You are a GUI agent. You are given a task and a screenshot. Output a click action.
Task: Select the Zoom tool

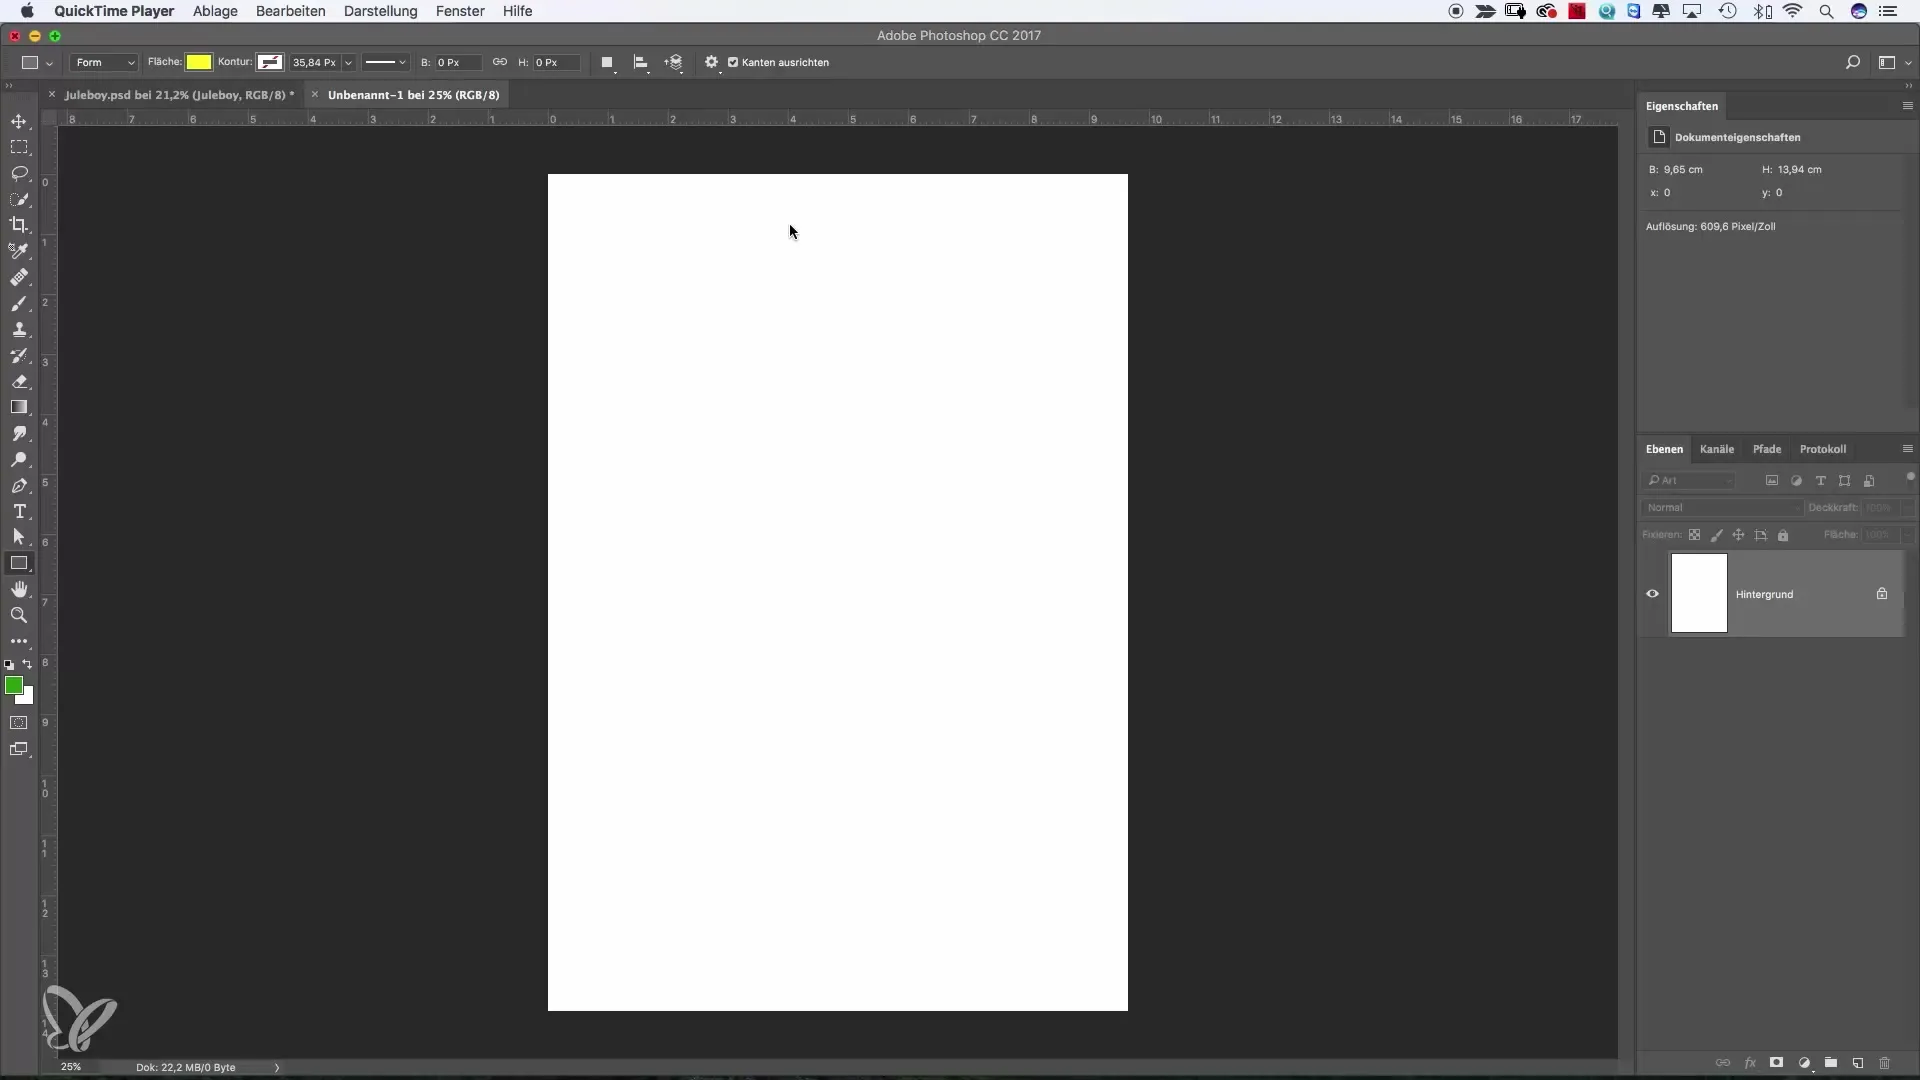(19, 615)
